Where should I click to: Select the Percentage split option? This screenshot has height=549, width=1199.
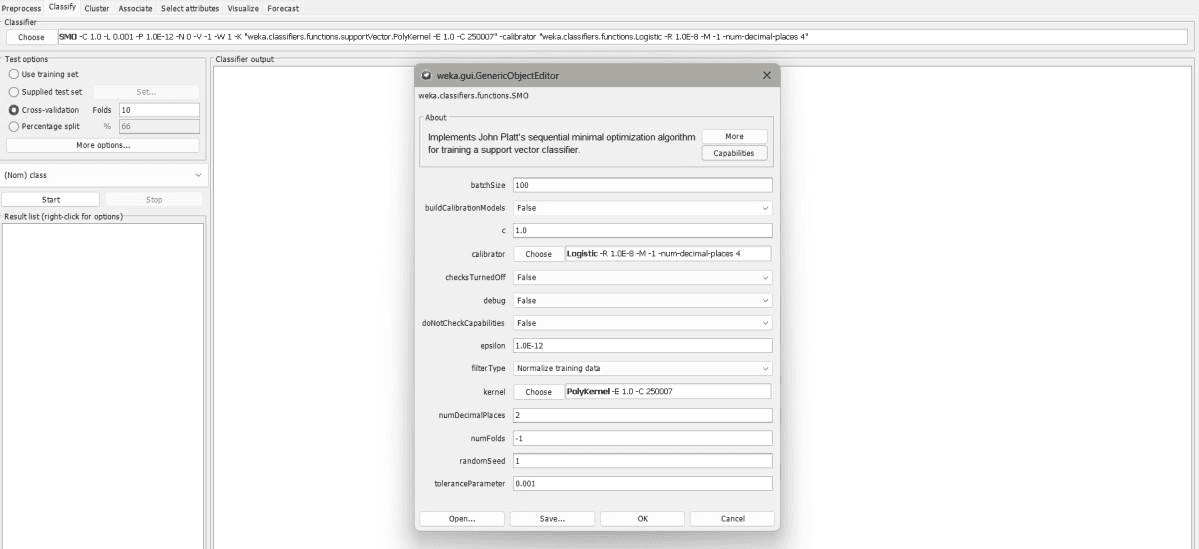coord(44,126)
